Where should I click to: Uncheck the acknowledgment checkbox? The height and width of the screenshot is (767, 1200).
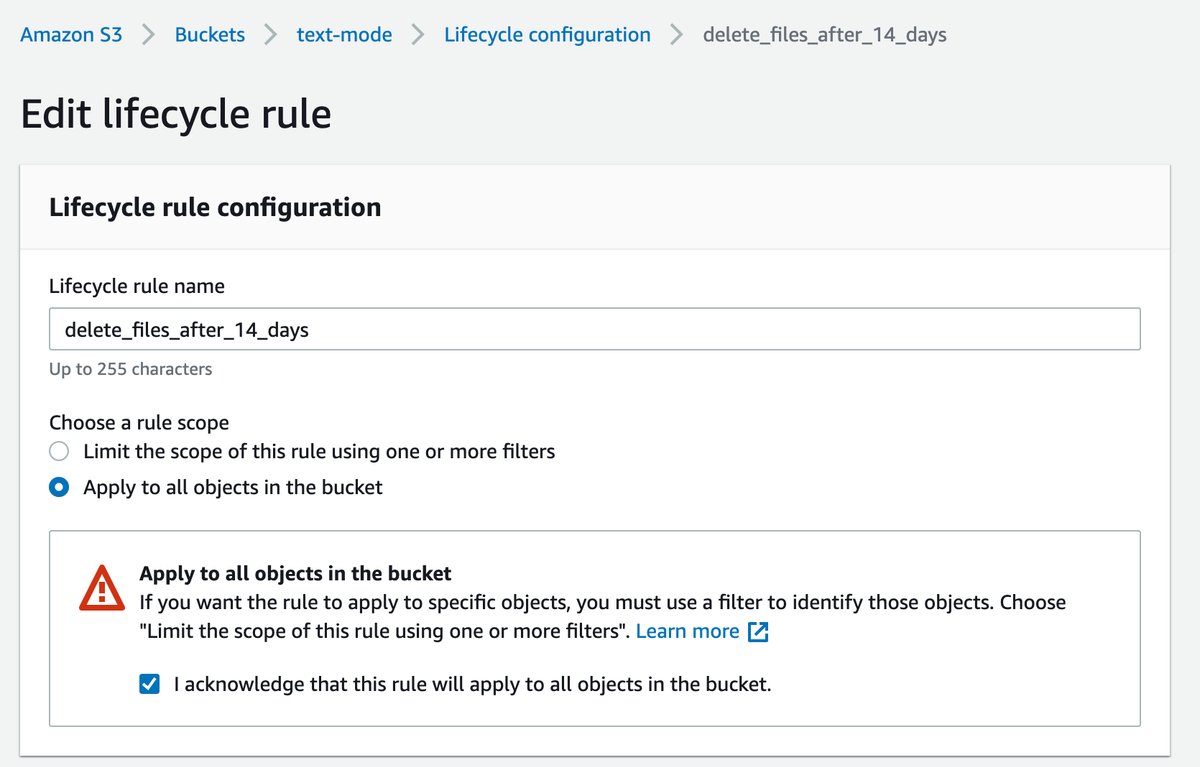(x=149, y=684)
